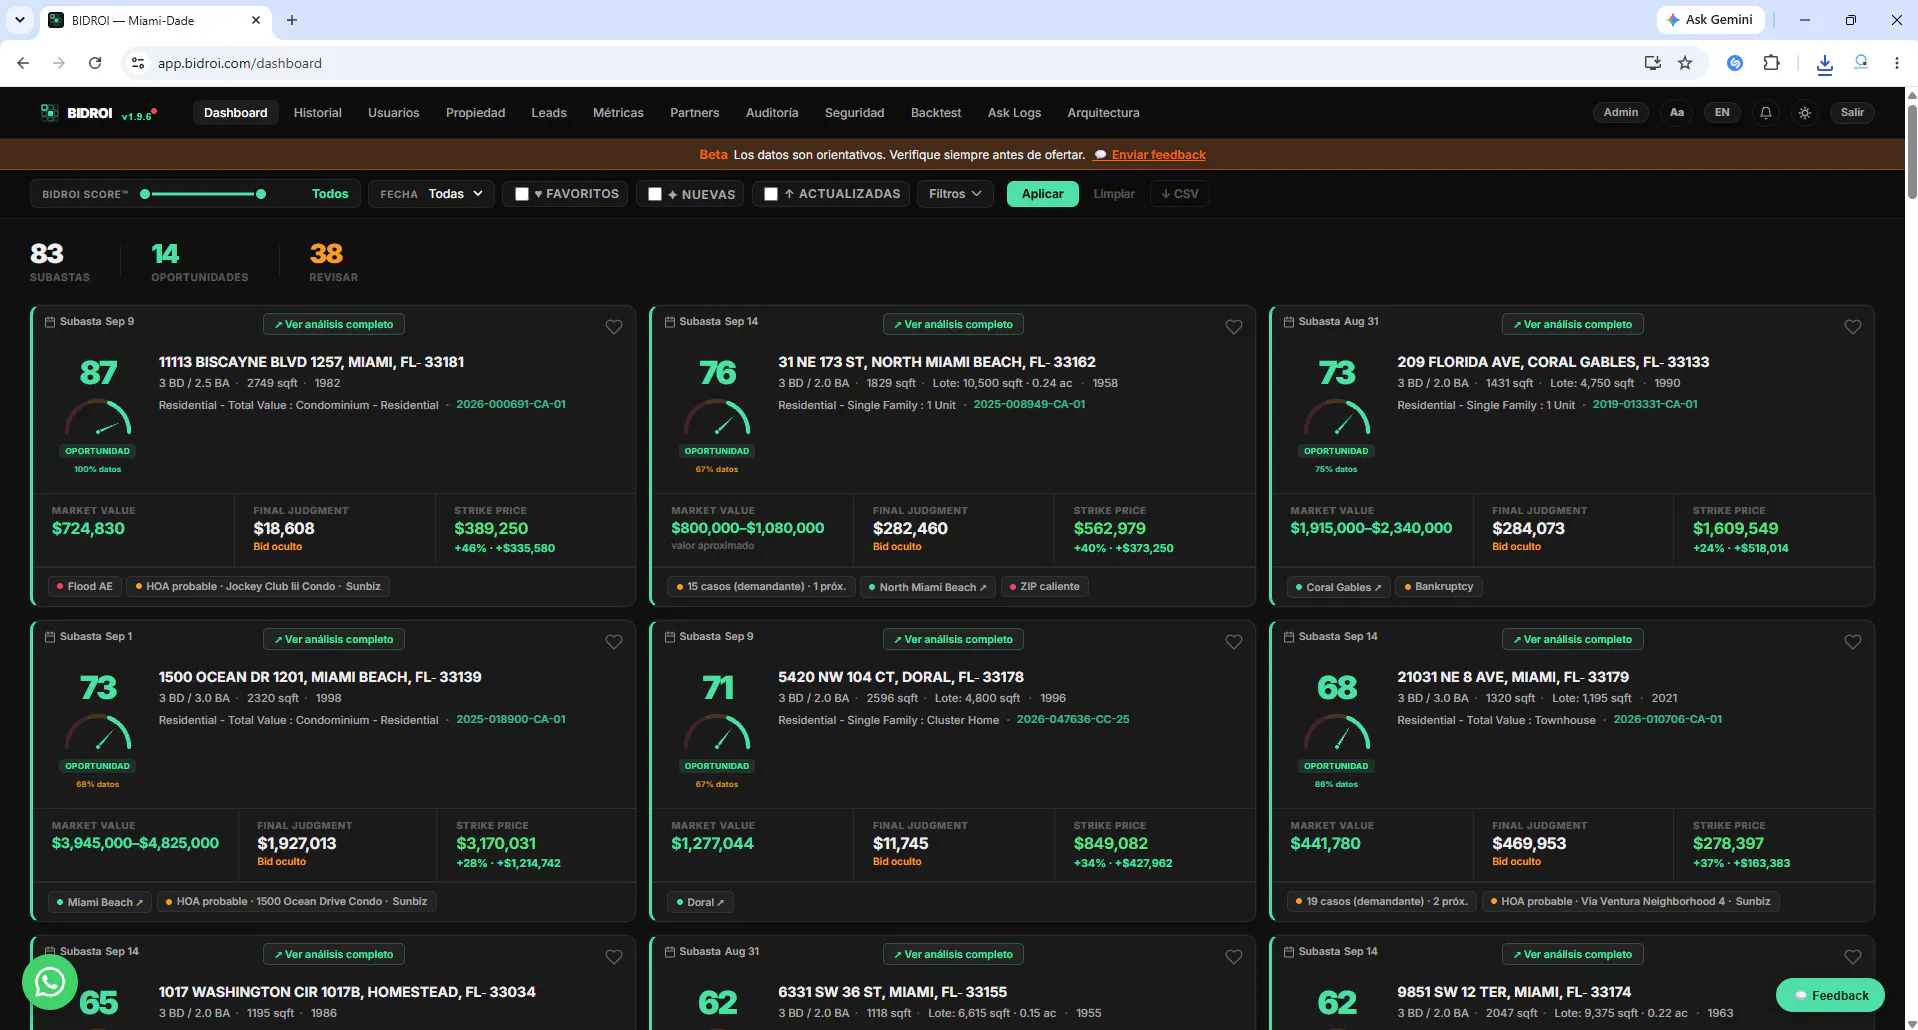Image resolution: width=1918 pixels, height=1030 pixels.
Task: View Métricas page
Action: [x=618, y=113]
